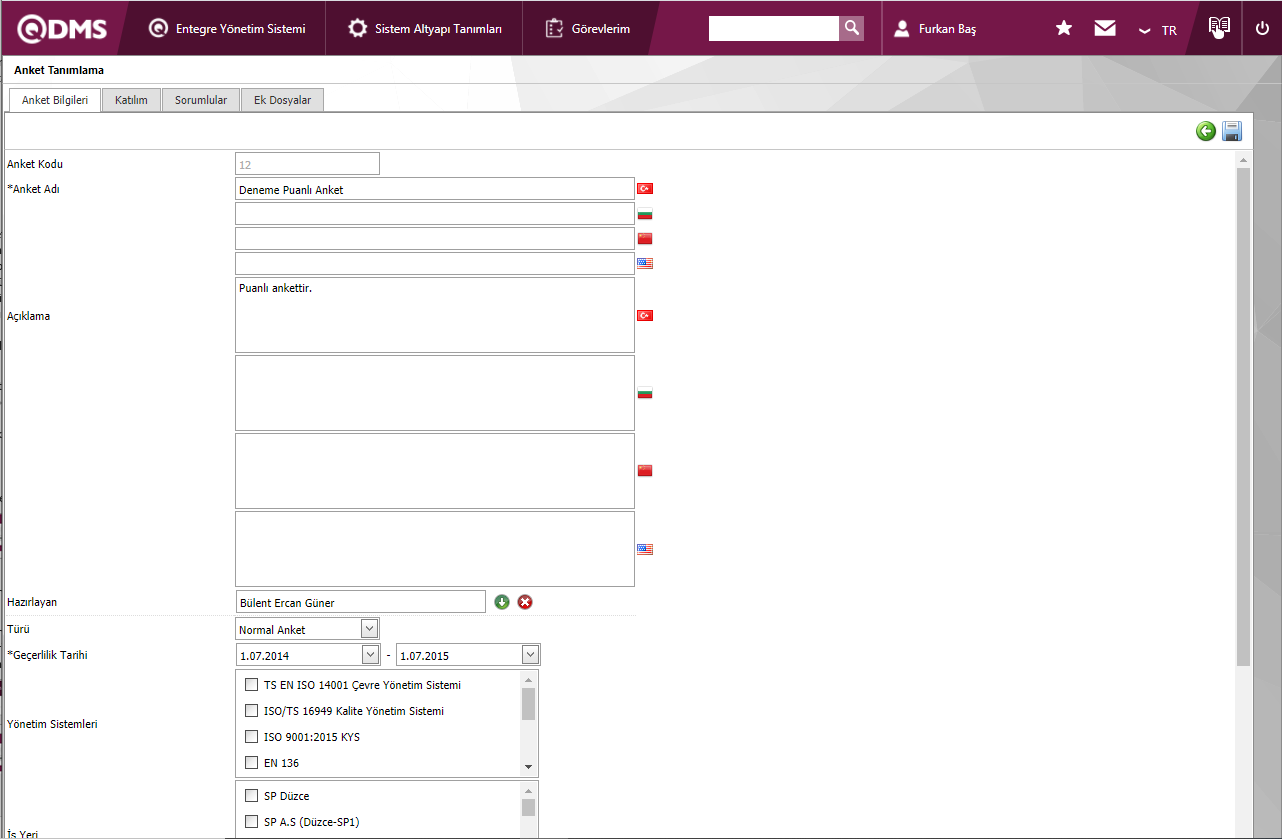Open the Görevlerim menu
Viewport: 1282px width, 839px height.
tap(588, 29)
